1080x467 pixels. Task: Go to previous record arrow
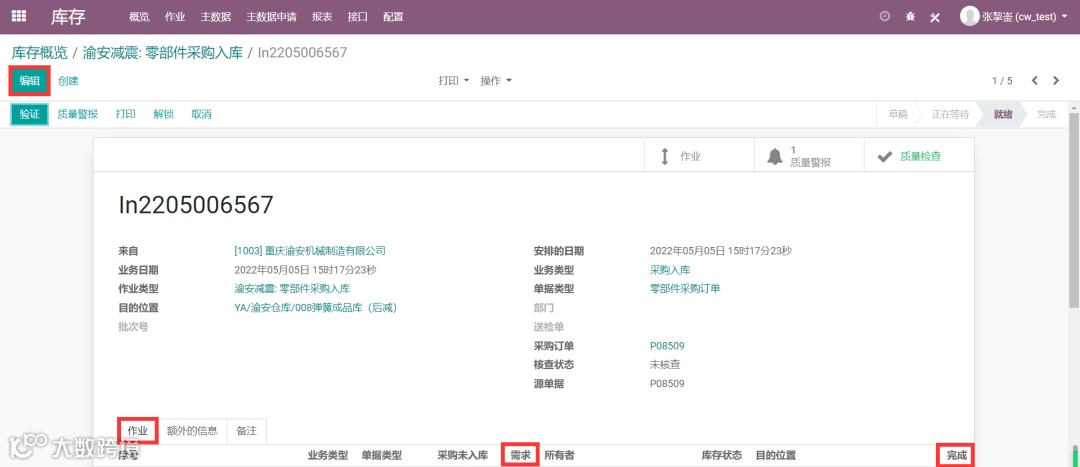[1035, 81]
